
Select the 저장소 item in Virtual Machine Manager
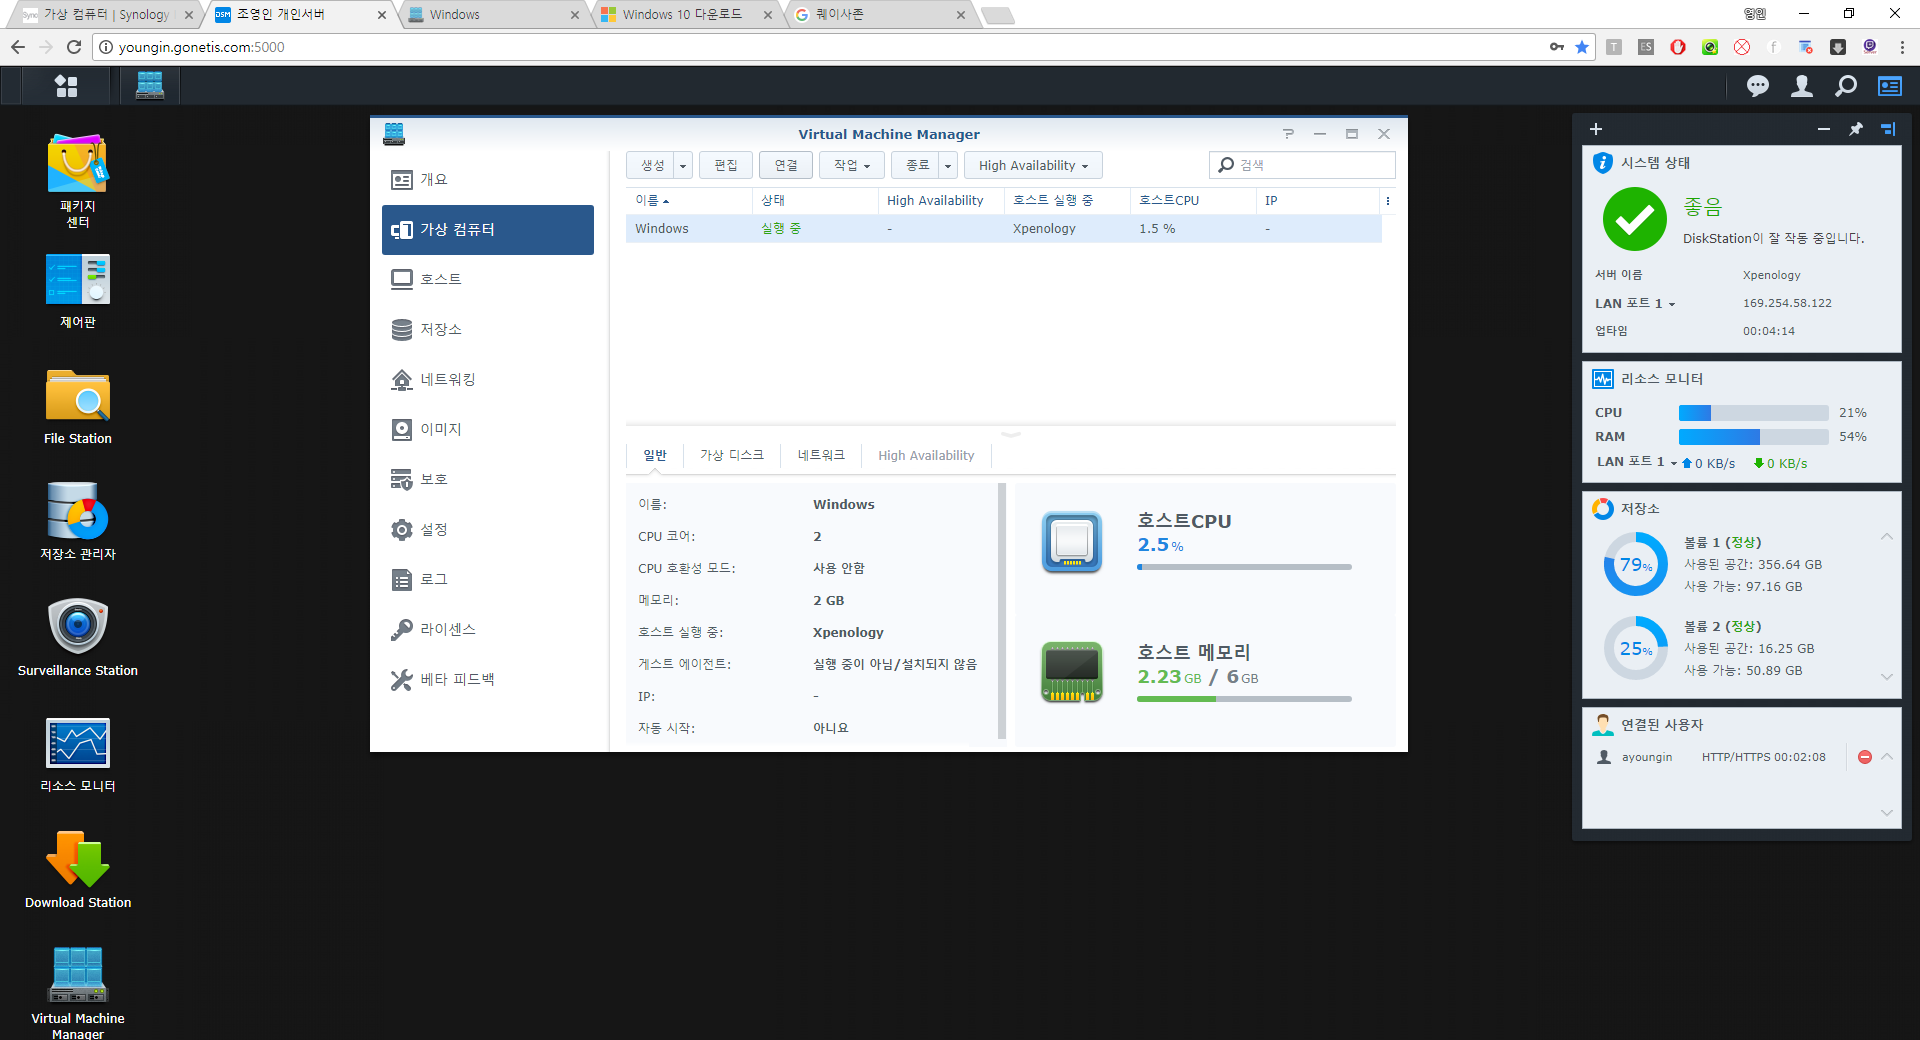tap(442, 329)
